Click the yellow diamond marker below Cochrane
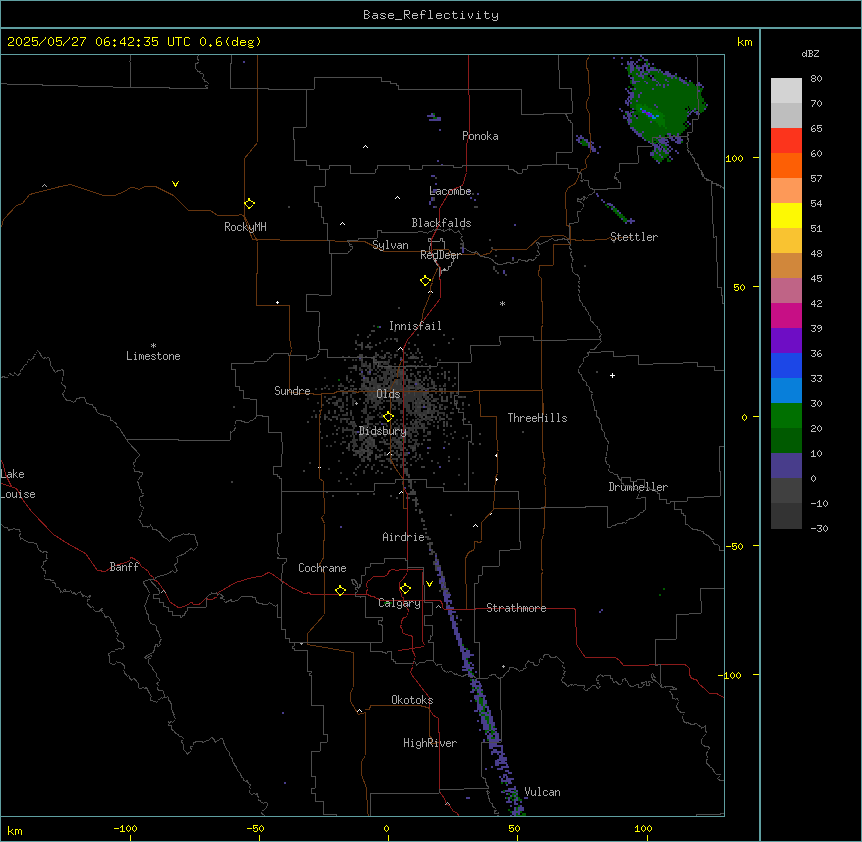 point(340,590)
